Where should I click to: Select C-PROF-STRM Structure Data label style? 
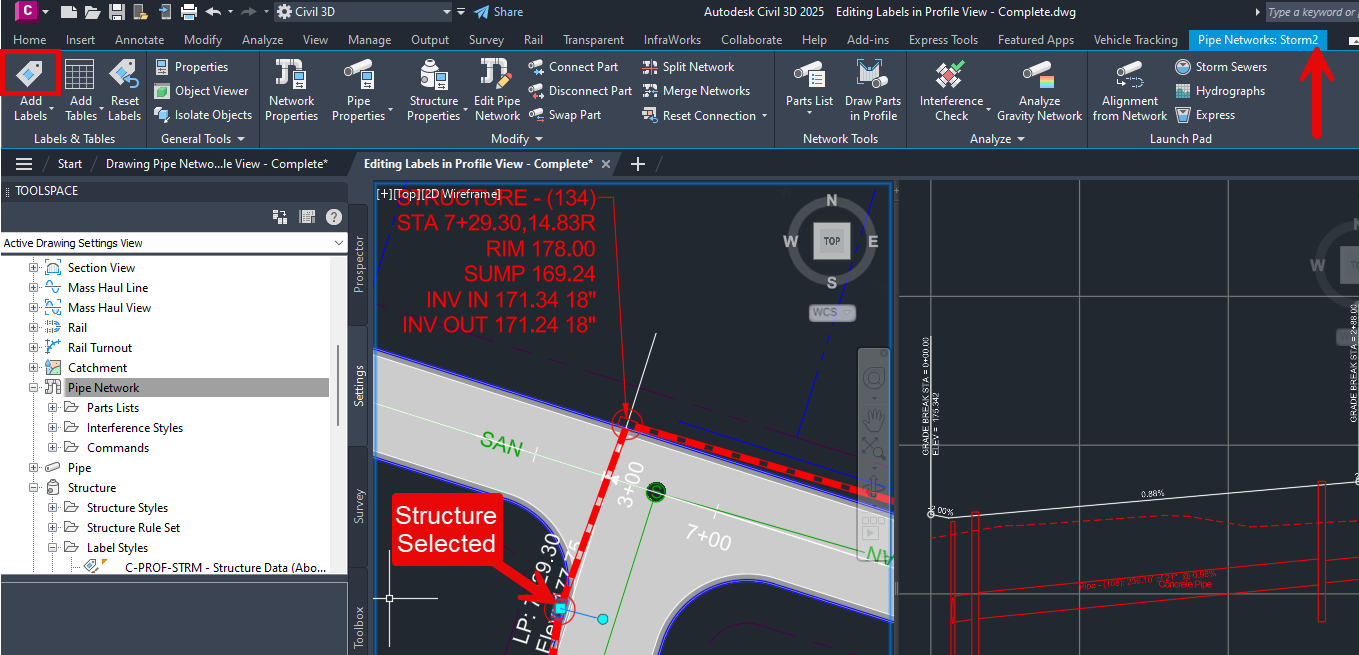[226, 568]
